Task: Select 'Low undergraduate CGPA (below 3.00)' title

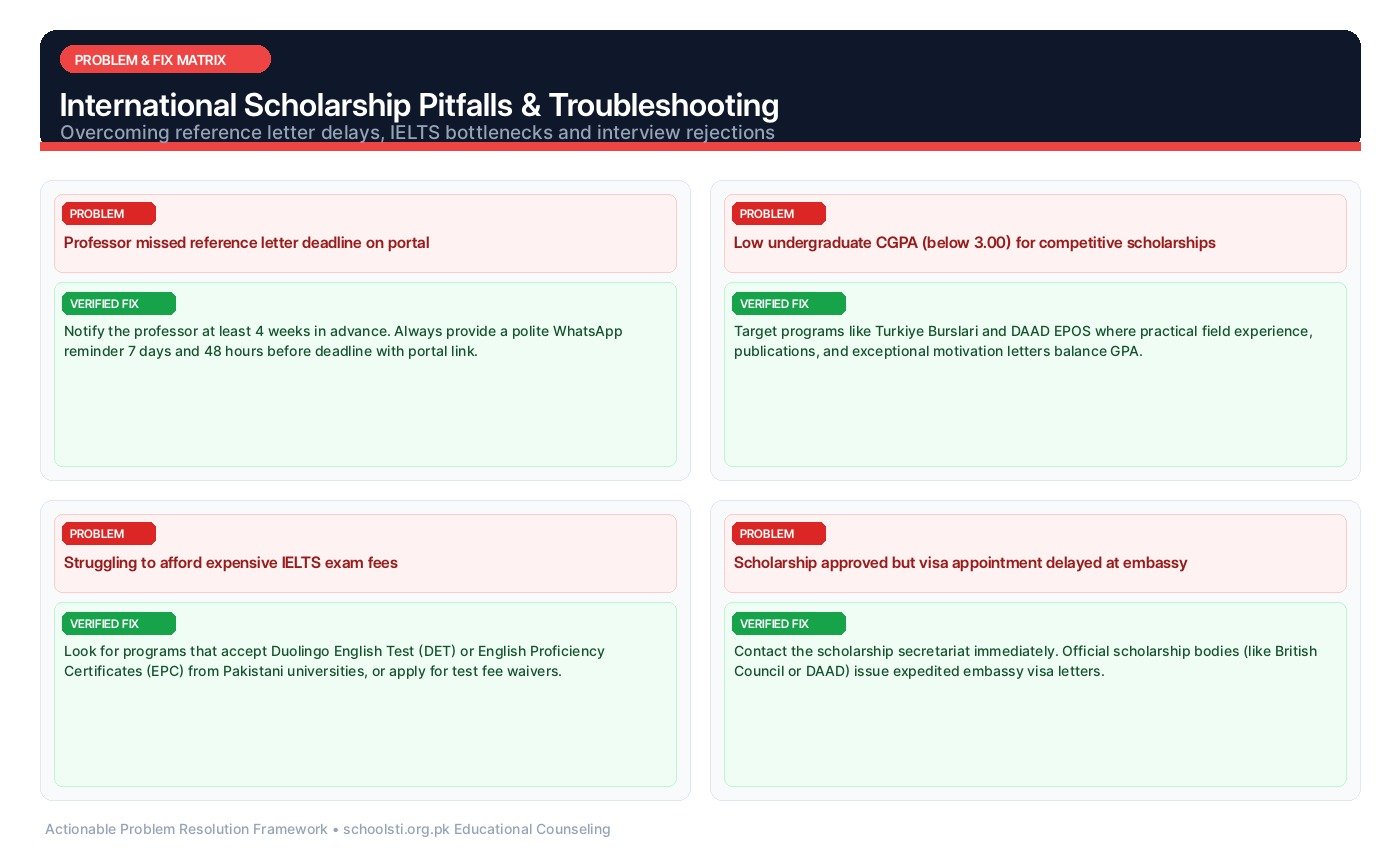Action: point(975,242)
